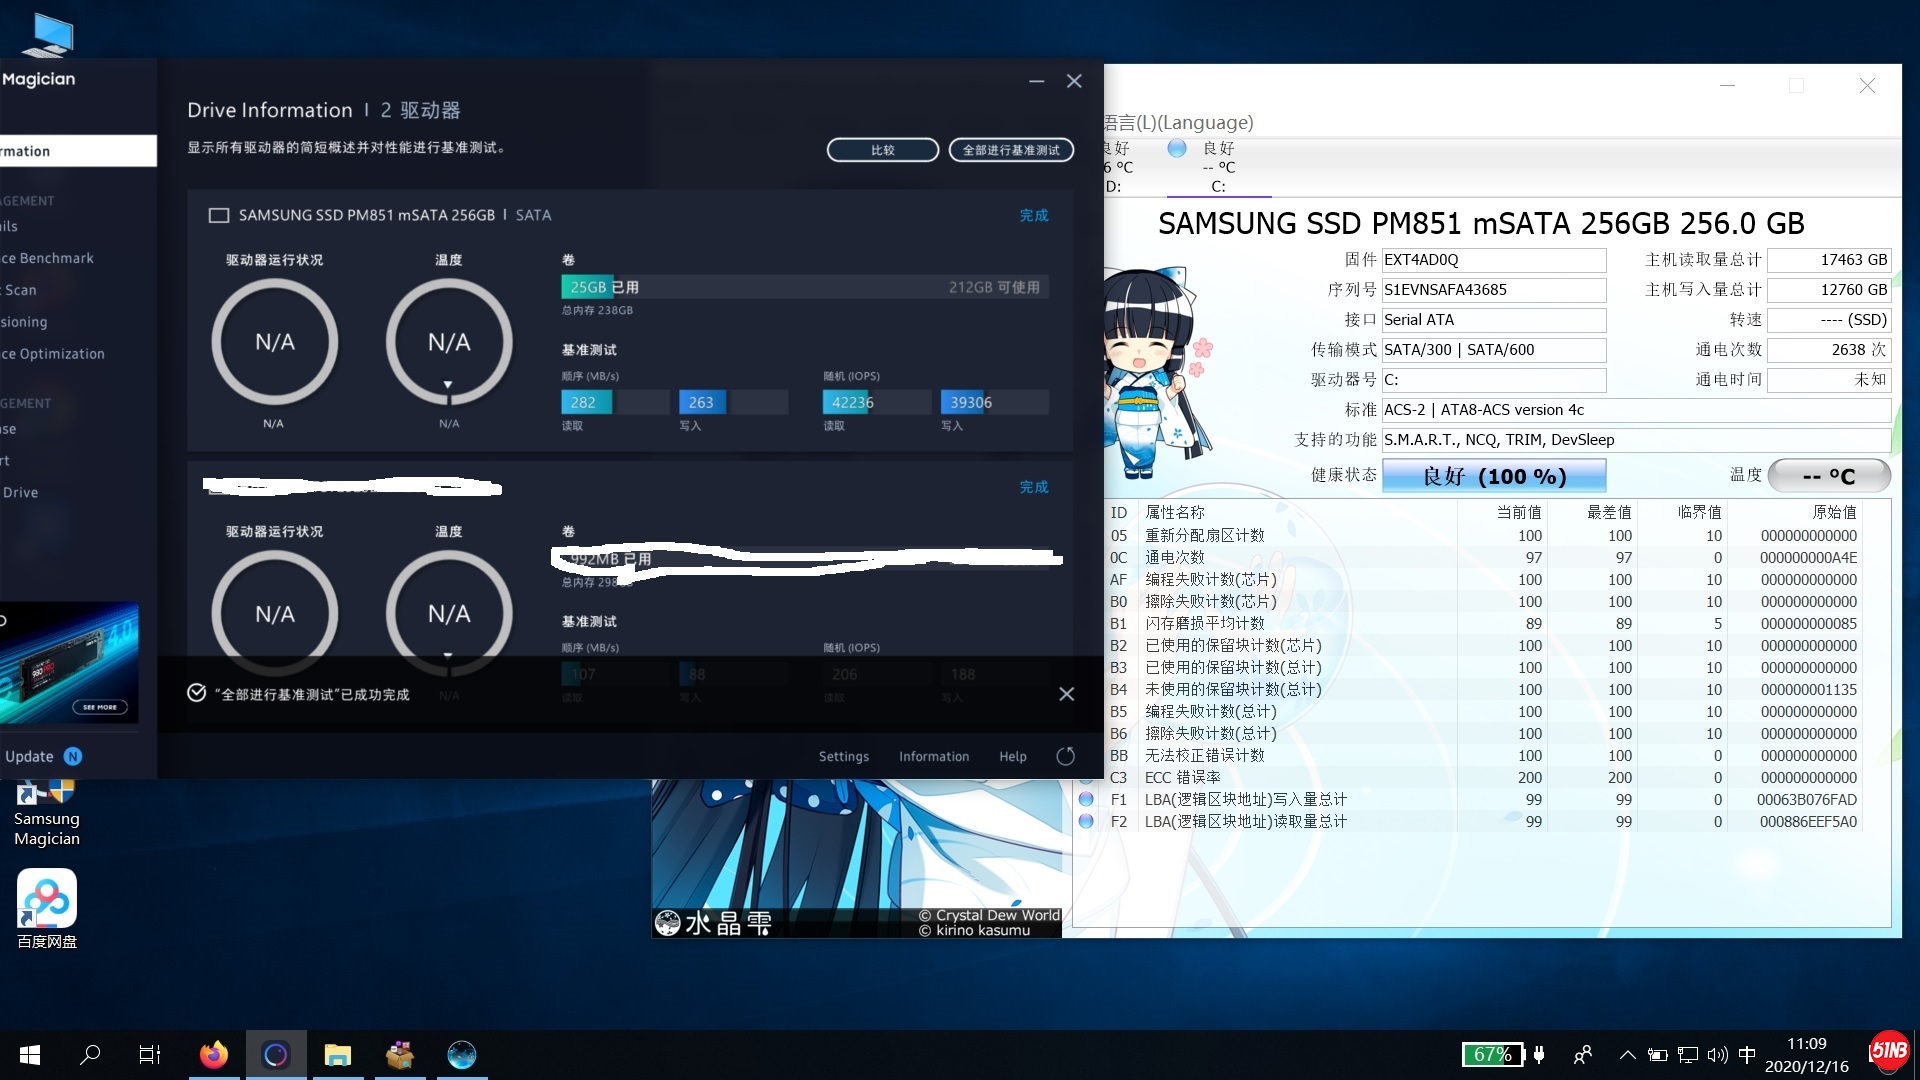Click the network tray icon
The image size is (1920, 1080).
tap(1688, 1055)
